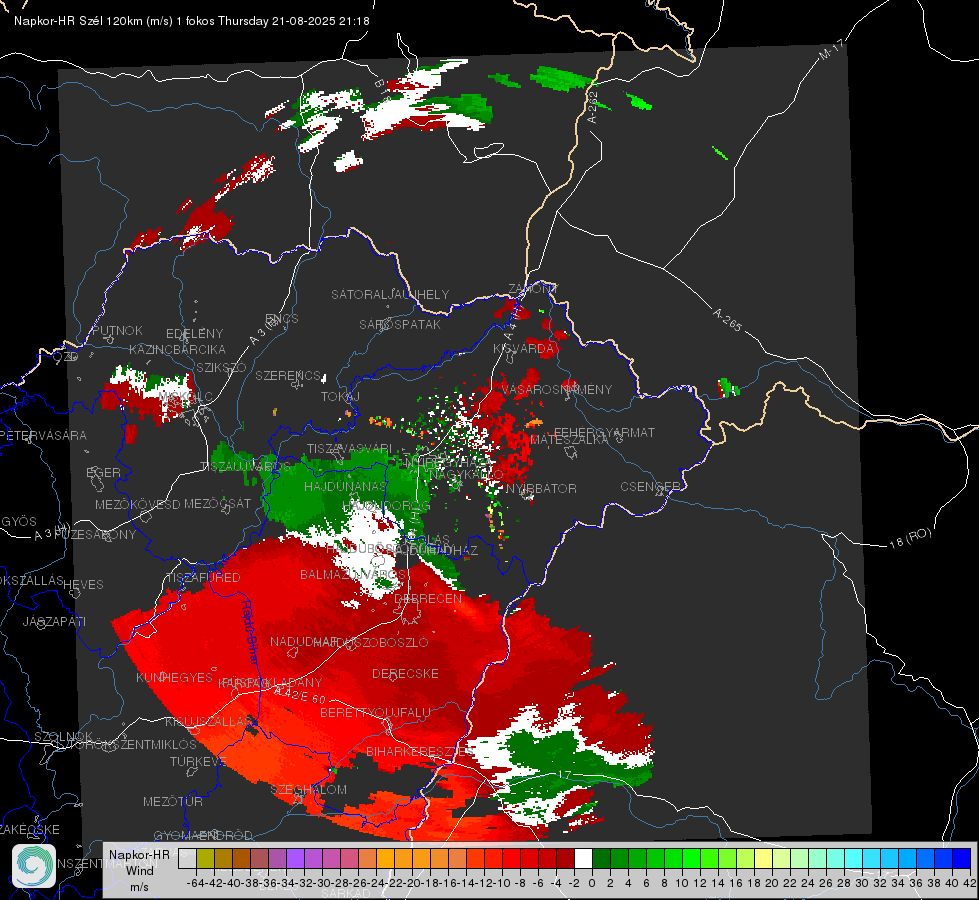The height and width of the screenshot is (900, 979).
Task: Select the HAJDUNANAS label
Action: point(345,486)
